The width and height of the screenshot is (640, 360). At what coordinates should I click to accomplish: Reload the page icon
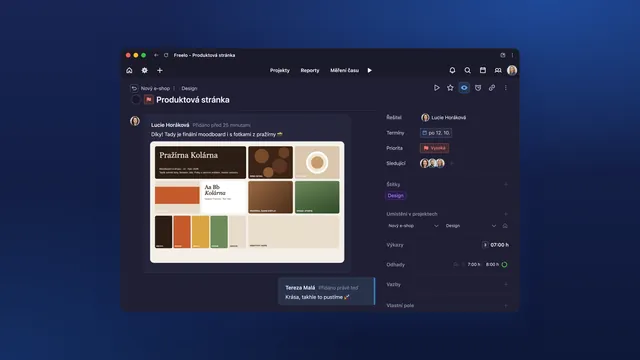[166, 55]
